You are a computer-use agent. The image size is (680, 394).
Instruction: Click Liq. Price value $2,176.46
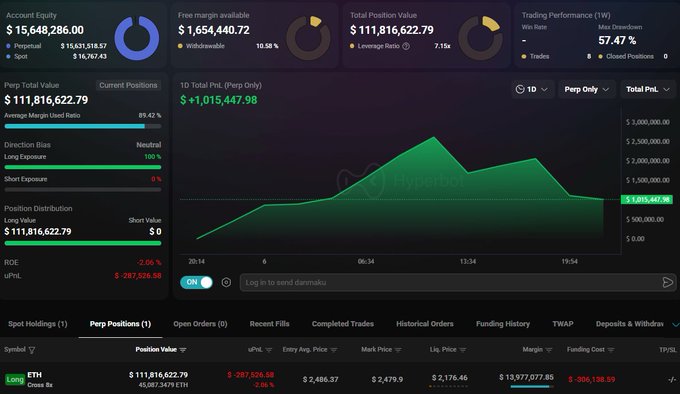450,378
